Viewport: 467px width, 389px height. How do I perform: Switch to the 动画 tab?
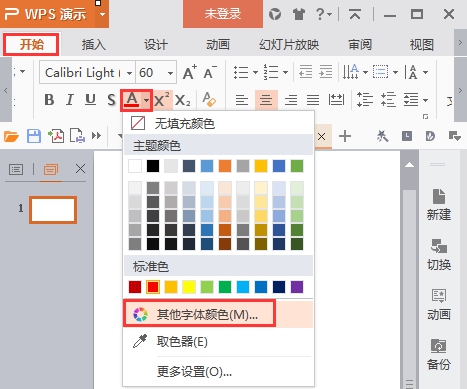click(x=218, y=44)
